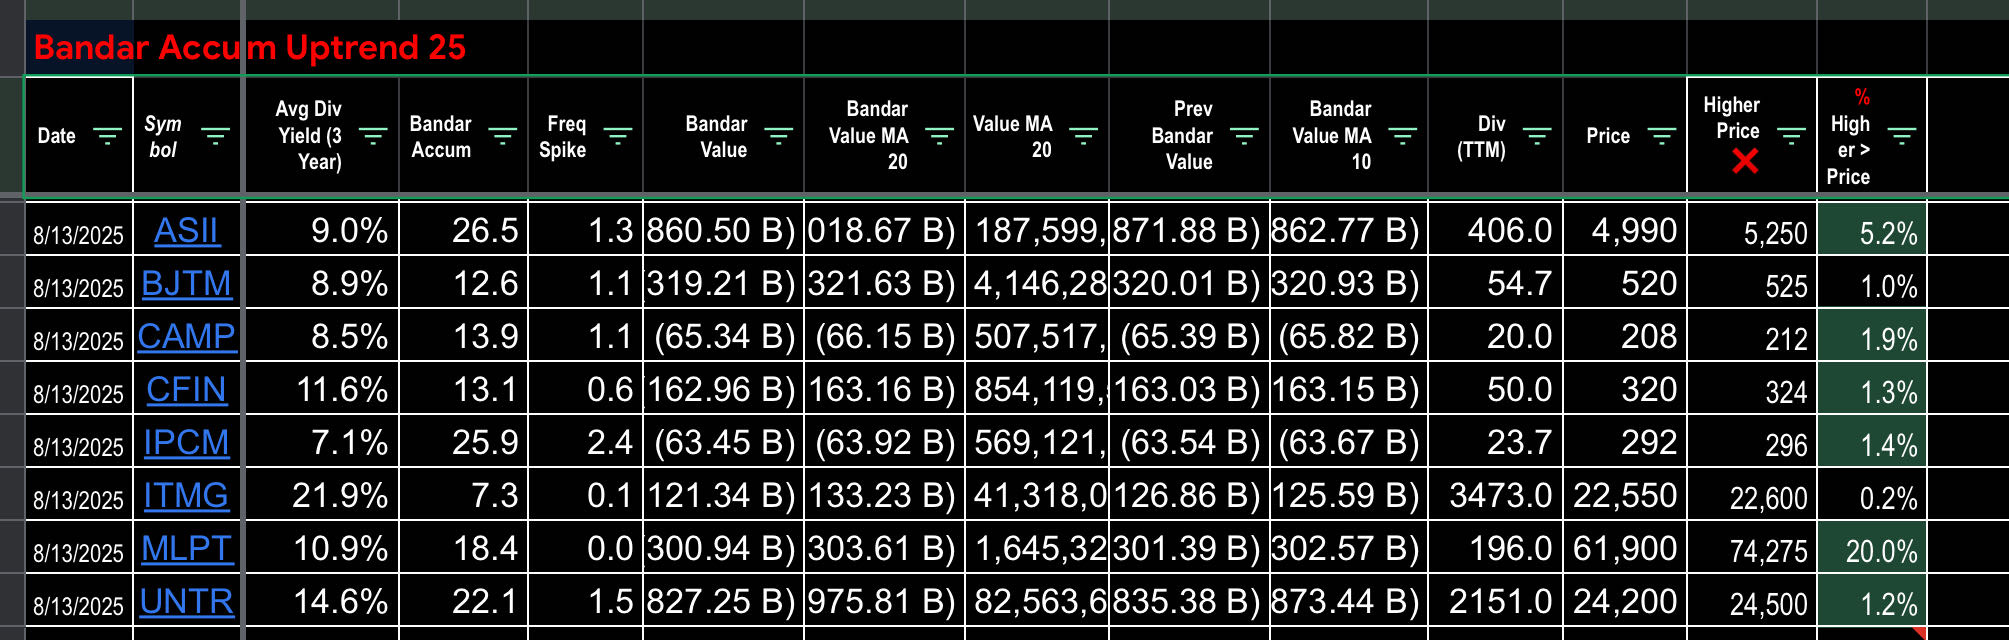Screen dimensions: 2009x640
Task: Open the ITMG symbol link
Action: point(187,496)
